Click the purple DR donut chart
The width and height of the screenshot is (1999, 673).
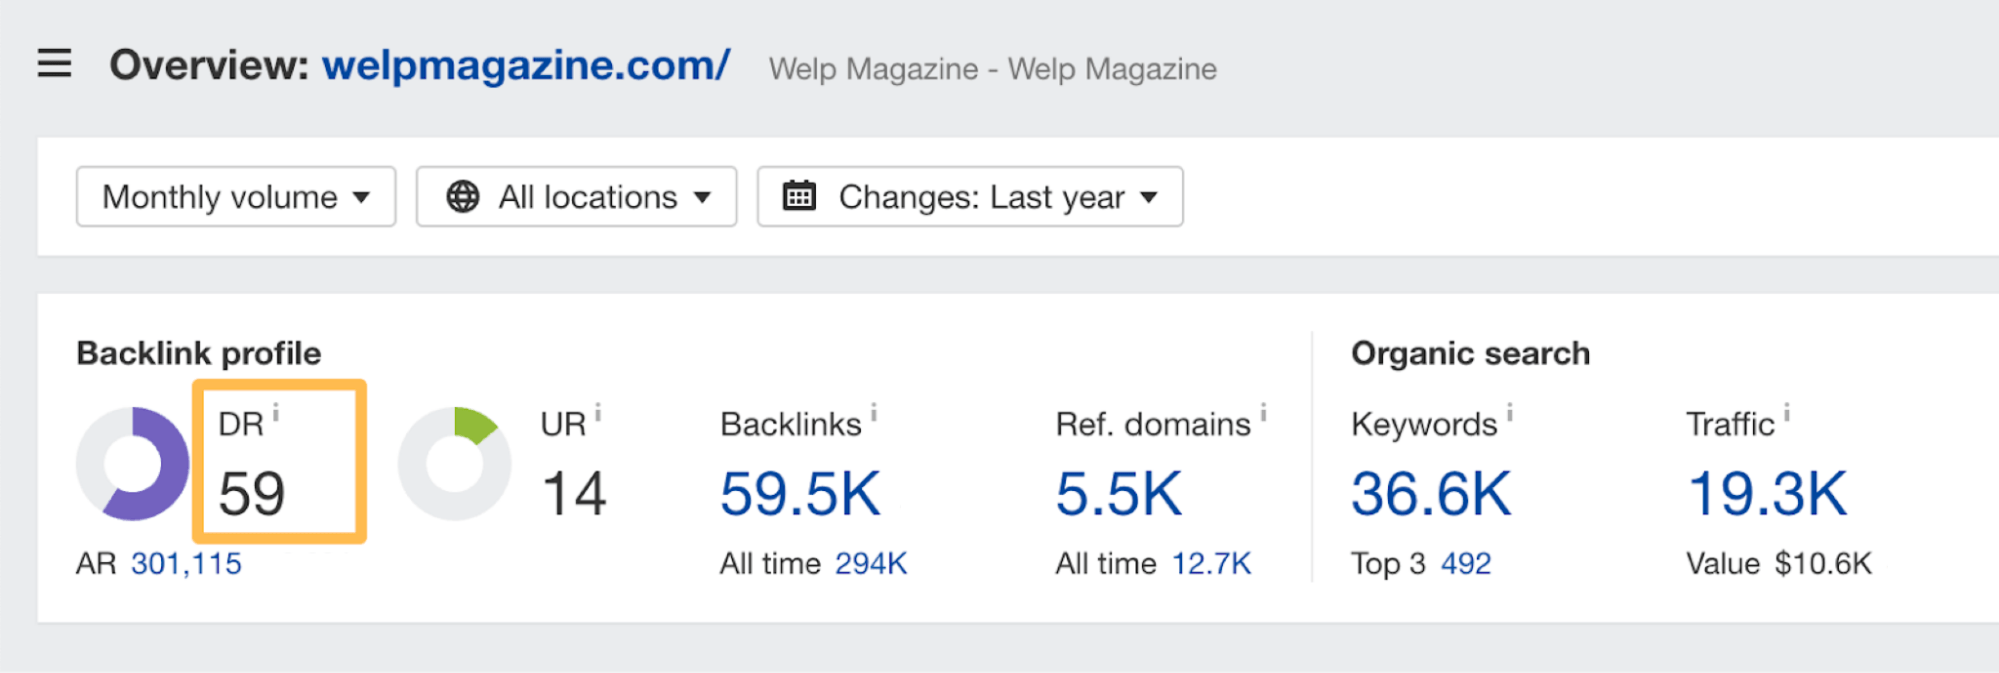(x=132, y=462)
